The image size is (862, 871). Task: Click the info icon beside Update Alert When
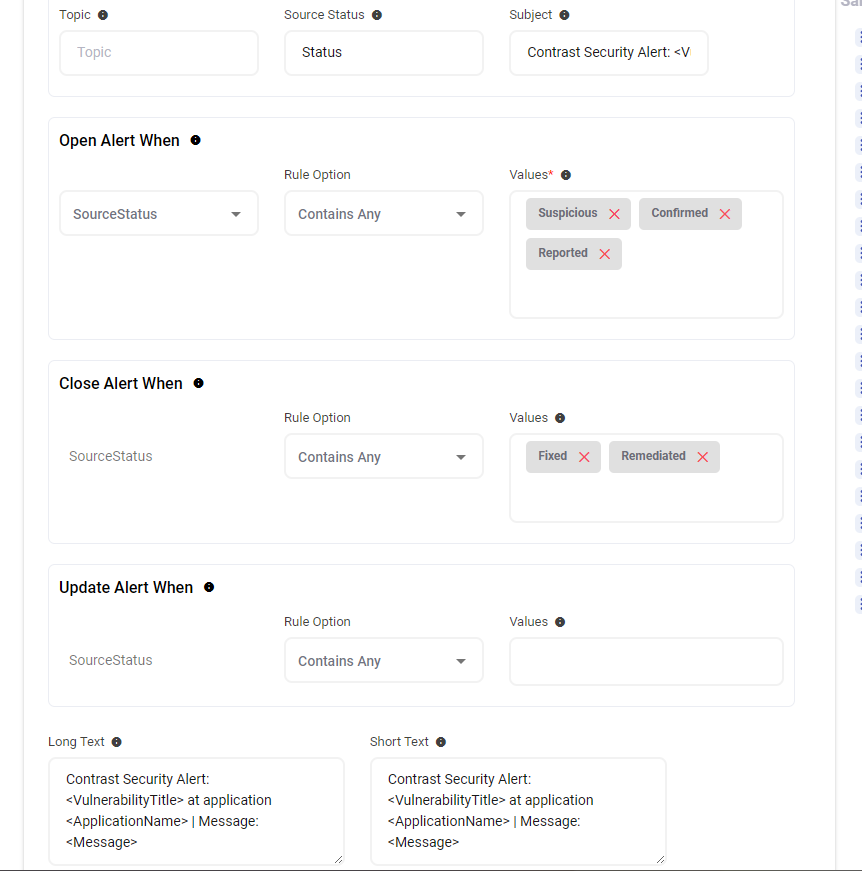(x=209, y=587)
